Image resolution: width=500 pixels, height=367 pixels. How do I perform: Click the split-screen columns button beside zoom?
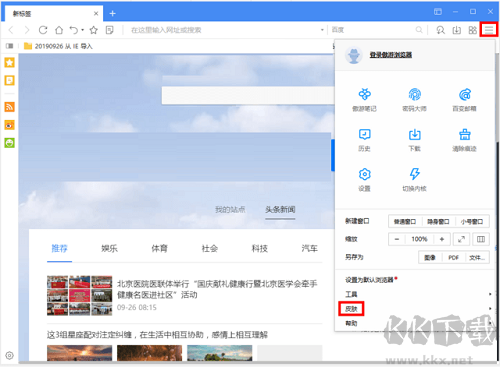(481, 239)
